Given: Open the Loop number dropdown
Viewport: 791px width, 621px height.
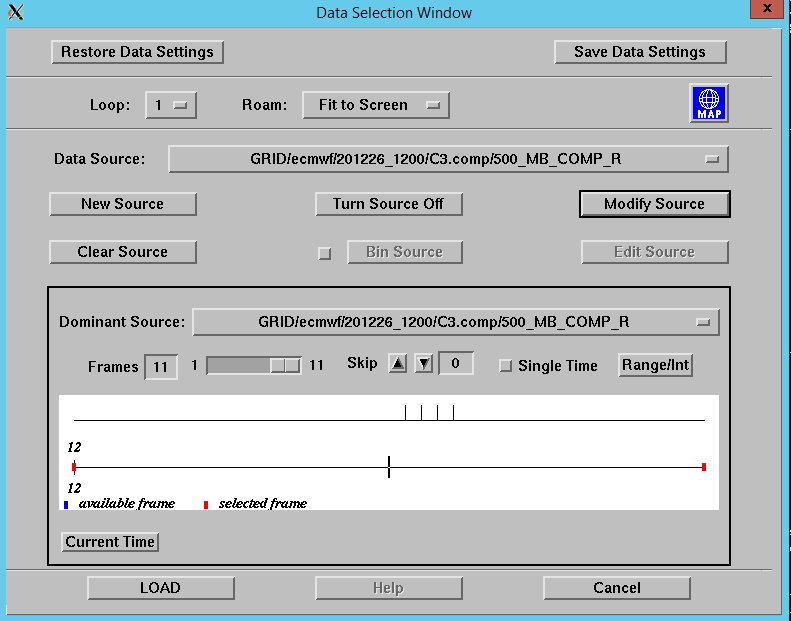Looking at the screenshot, I should click(x=170, y=105).
